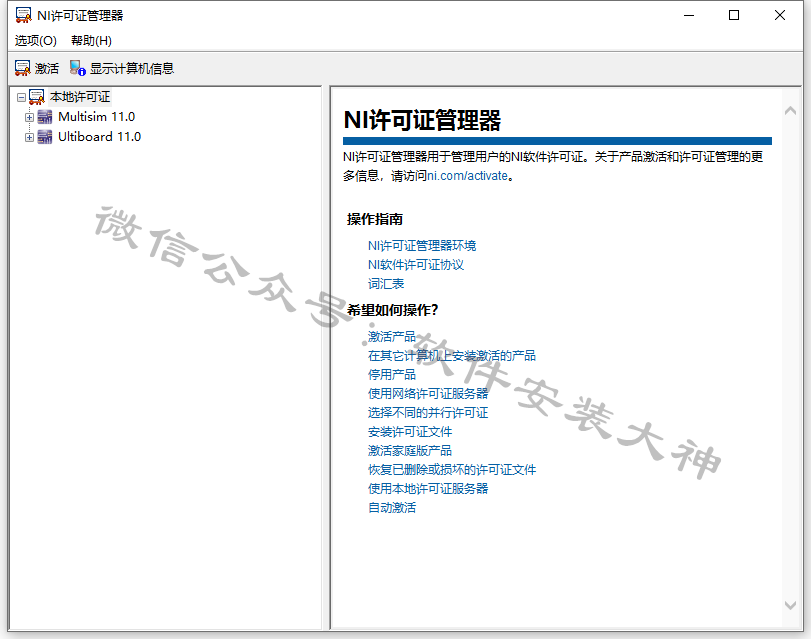Click the Multisim 11.0 product icon
The width and height of the screenshot is (811, 639).
pos(45,117)
